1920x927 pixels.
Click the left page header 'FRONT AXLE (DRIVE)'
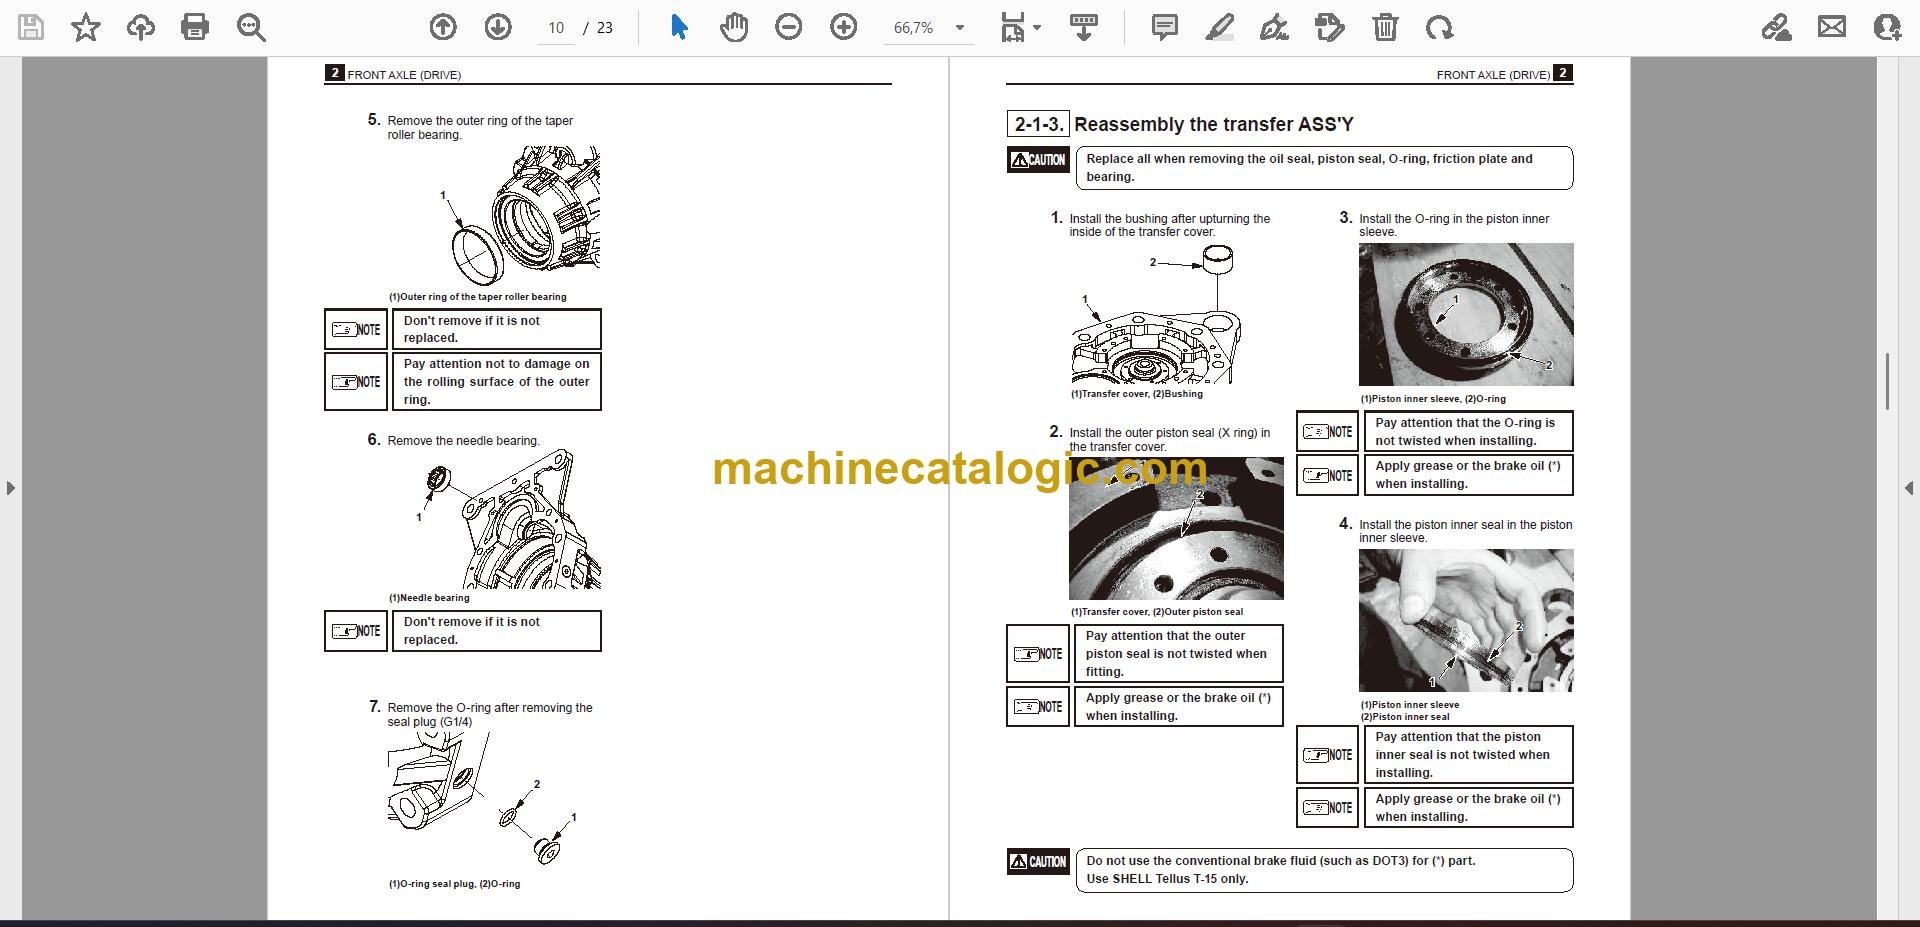coord(404,75)
